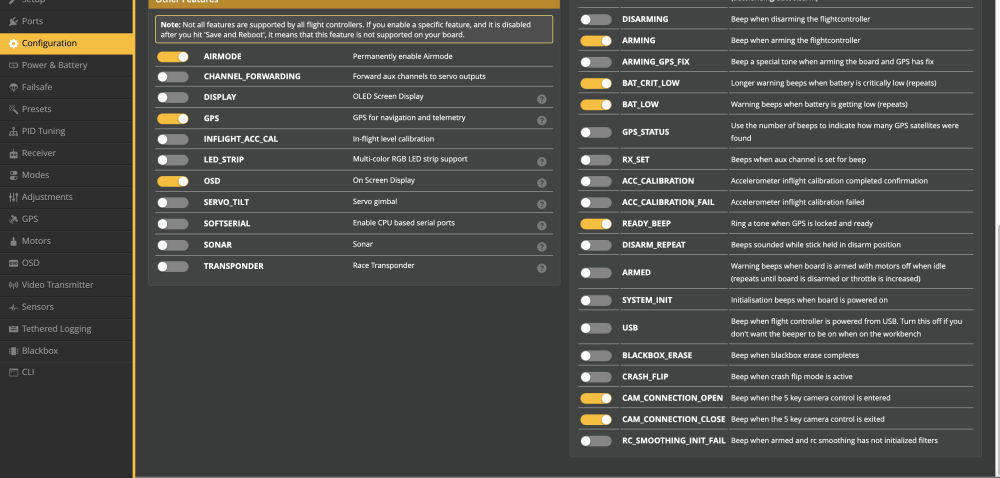
Task: Switch on the USB beeper toggle
Action: click(x=596, y=328)
